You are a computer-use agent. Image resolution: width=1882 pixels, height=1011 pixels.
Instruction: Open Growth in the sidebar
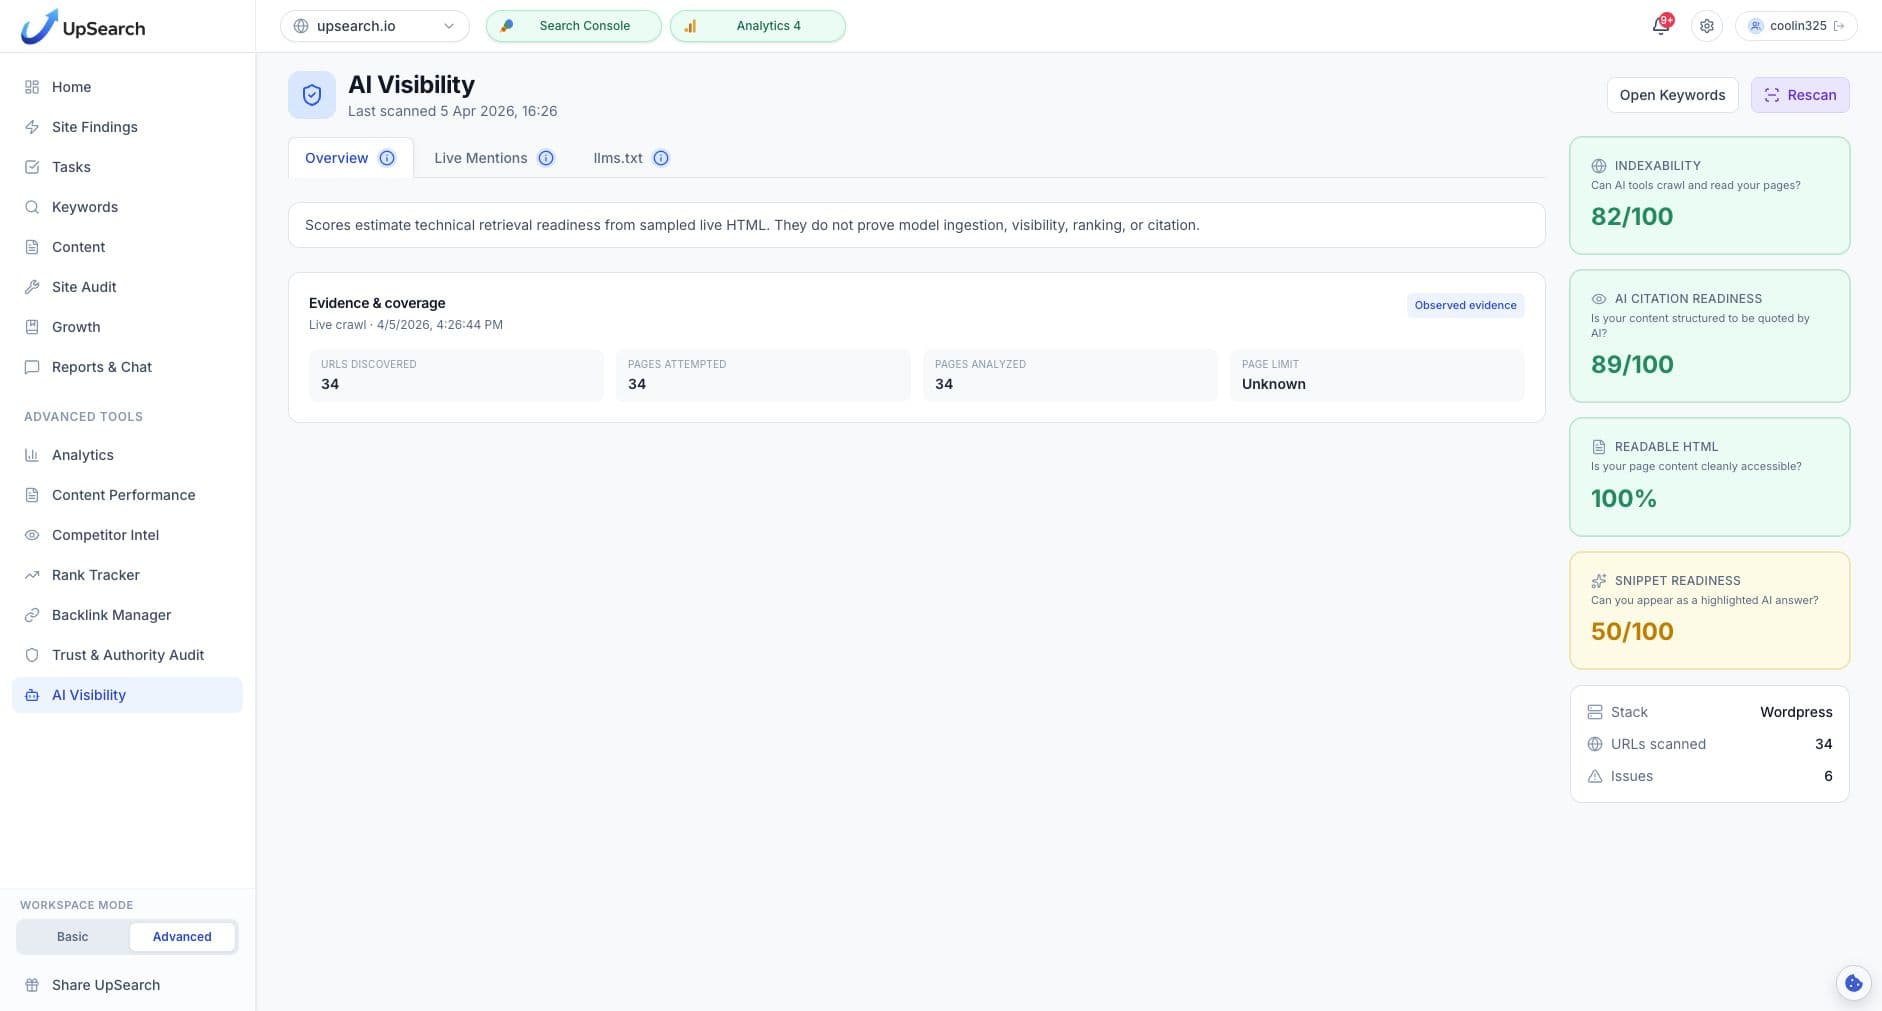click(x=127, y=327)
